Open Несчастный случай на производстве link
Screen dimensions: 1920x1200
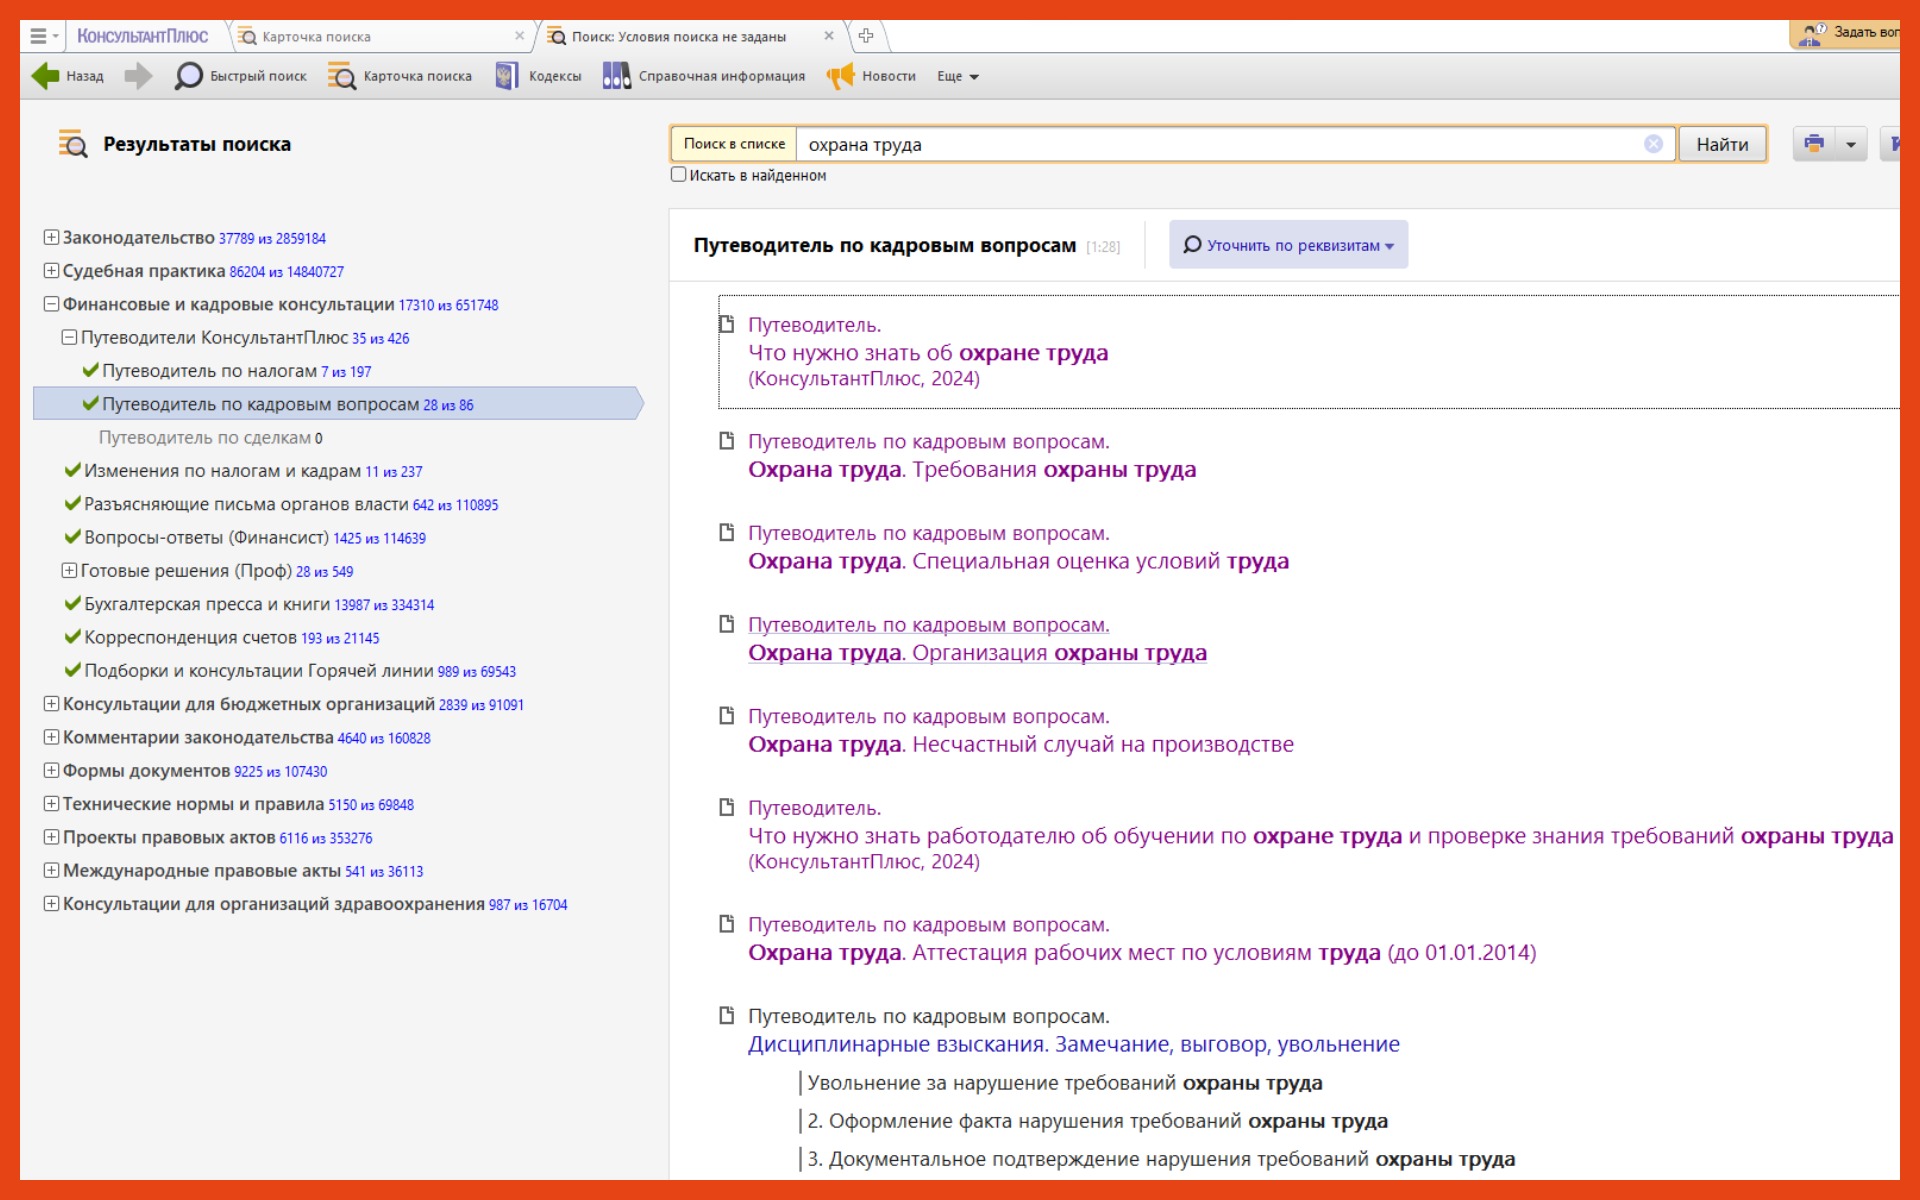tap(1021, 745)
